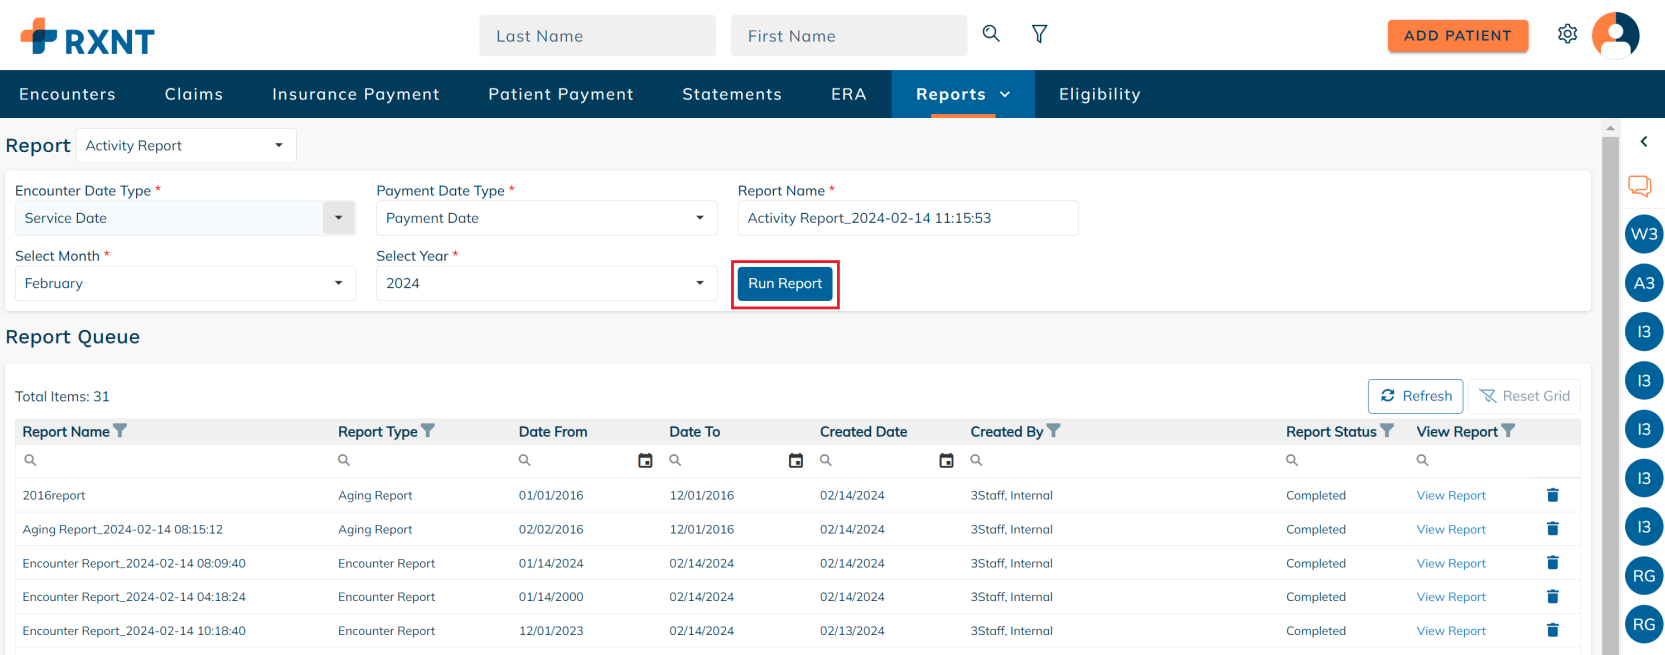Click the user profile avatar

pos(1615,36)
